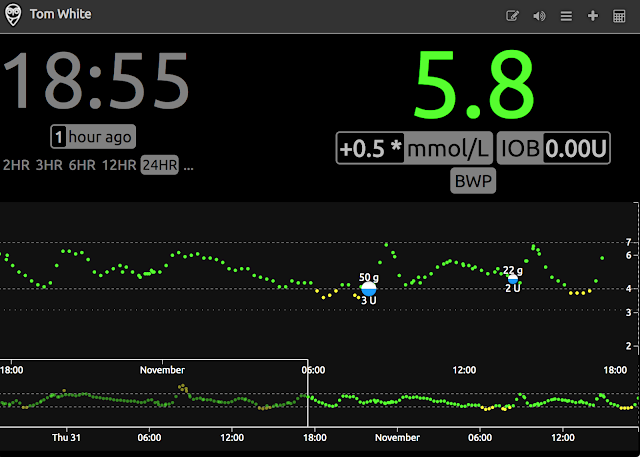Image resolution: width=640 pixels, height=457 pixels.
Task: Click the 50 g 3 U treatment marker
Action: point(369,289)
